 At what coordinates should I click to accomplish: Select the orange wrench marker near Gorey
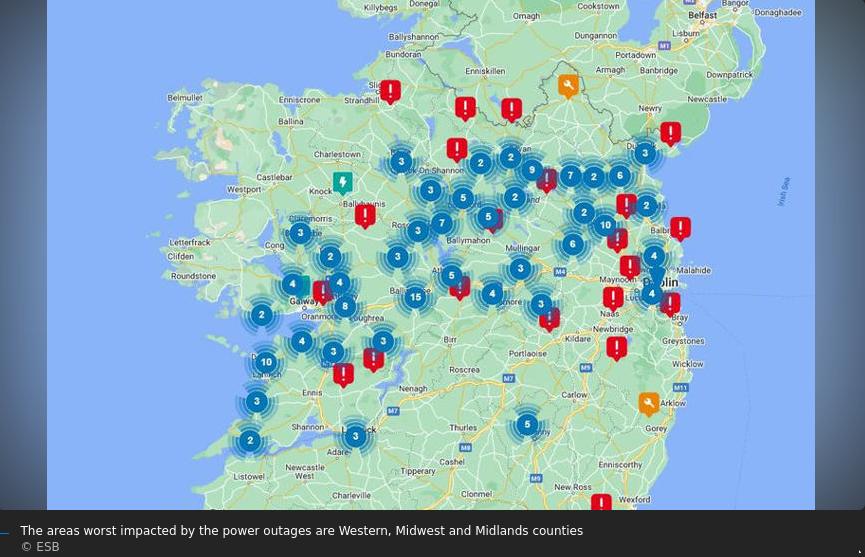coord(649,403)
